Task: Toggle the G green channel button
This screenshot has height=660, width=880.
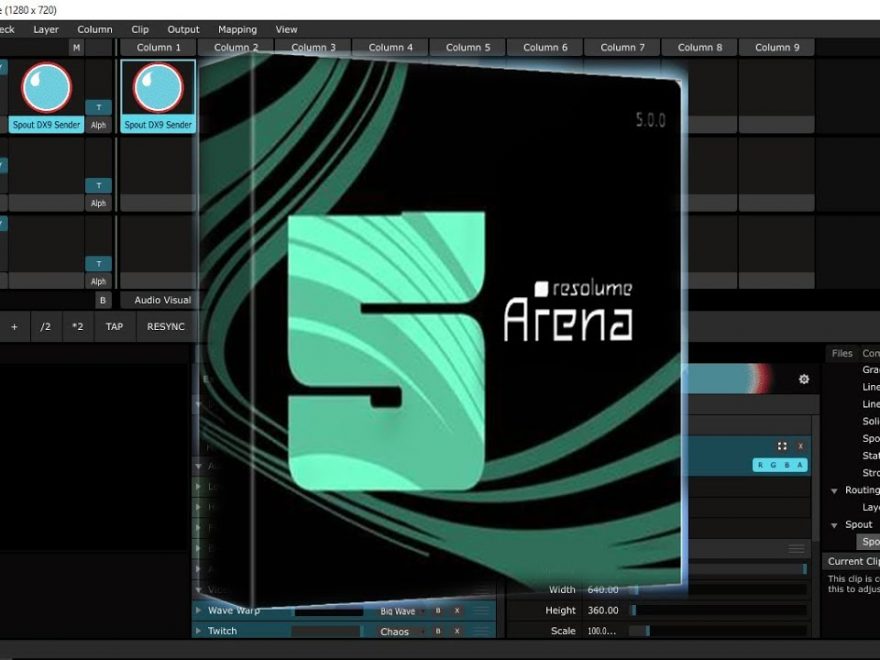Action: tap(773, 465)
